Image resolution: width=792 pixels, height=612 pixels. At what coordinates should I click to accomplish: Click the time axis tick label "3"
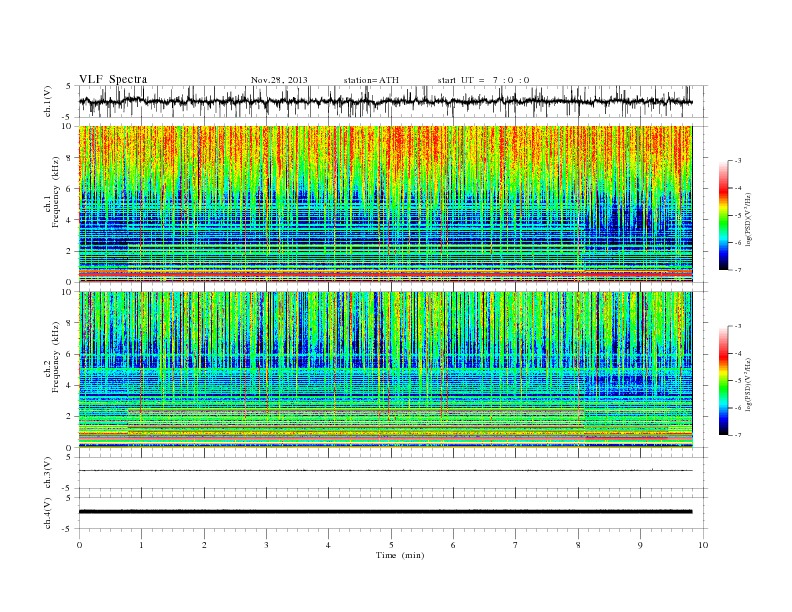(x=267, y=545)
